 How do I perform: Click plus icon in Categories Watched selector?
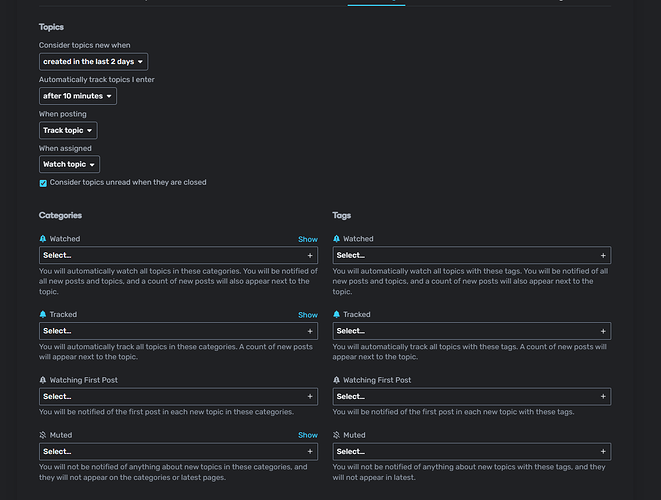[309, 255]
